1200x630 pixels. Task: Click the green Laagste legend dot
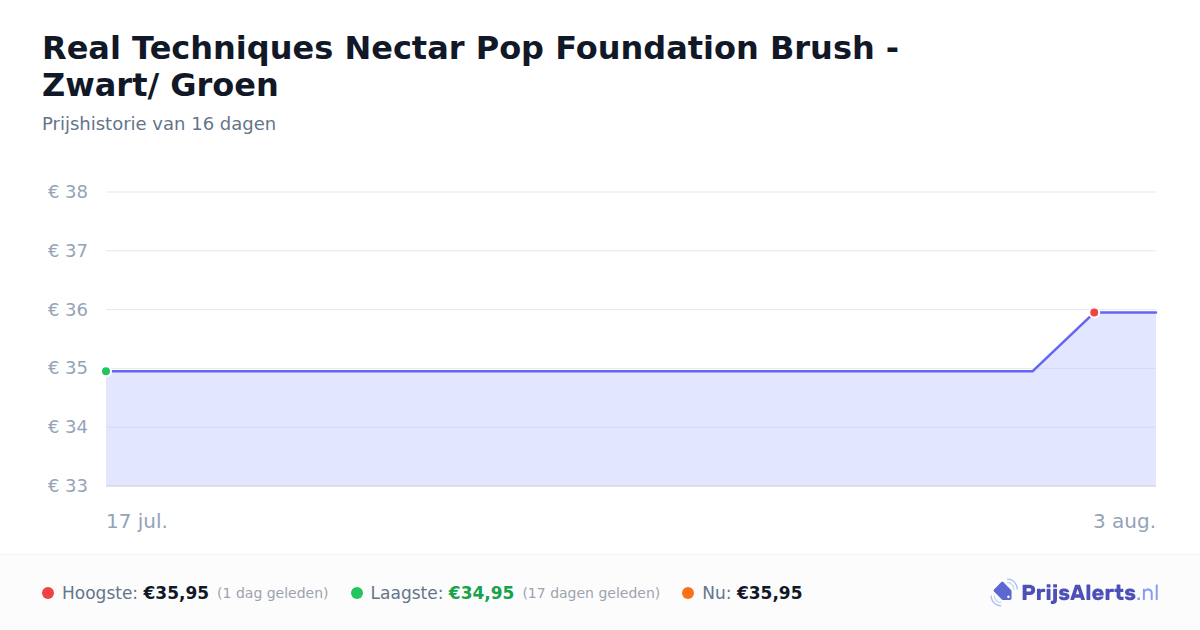click(x=357, y=593)
